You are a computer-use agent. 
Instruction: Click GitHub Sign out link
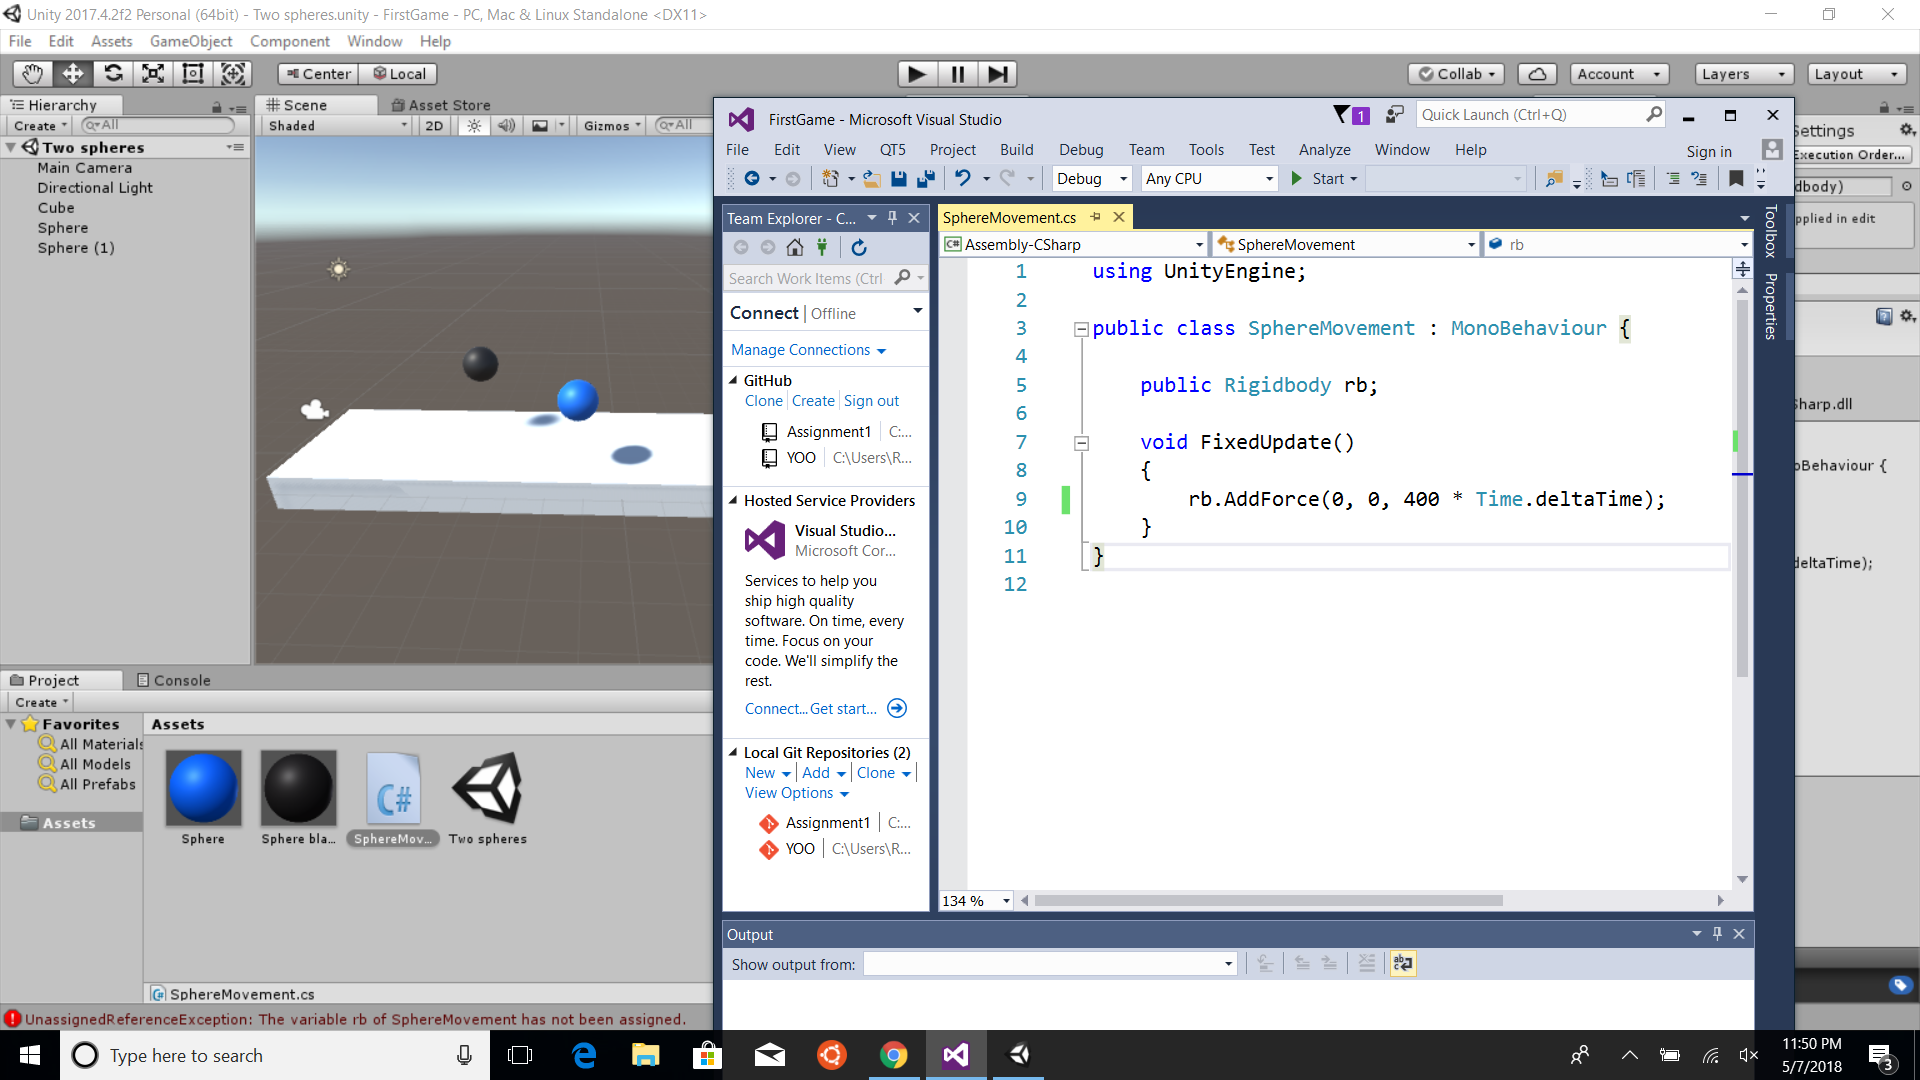pyautogui.click(x=871, y=401)
